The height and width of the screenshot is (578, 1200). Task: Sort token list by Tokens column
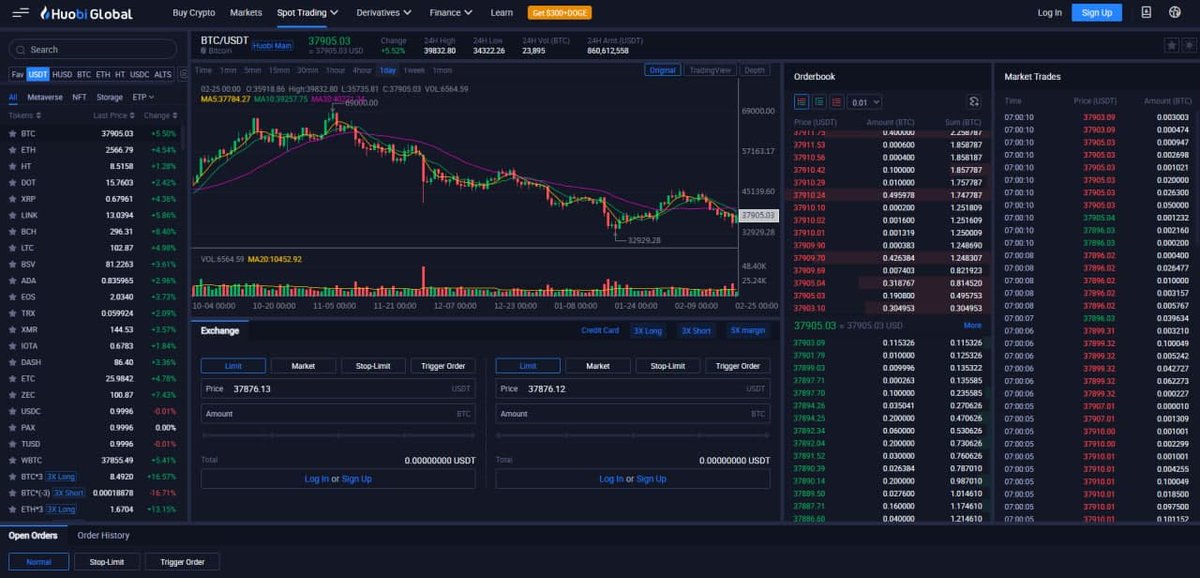click(23, 115)
